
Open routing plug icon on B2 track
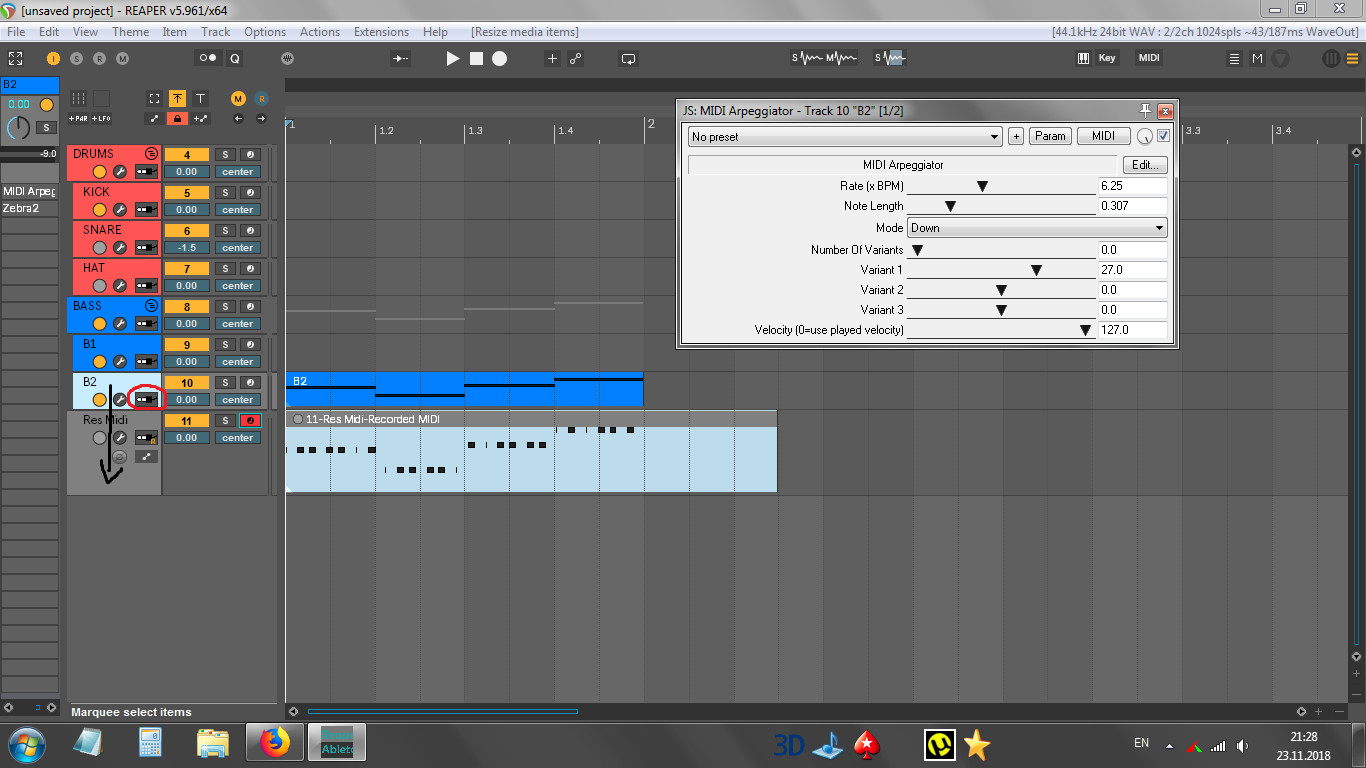pyautogui.click(x=146, y=400)
